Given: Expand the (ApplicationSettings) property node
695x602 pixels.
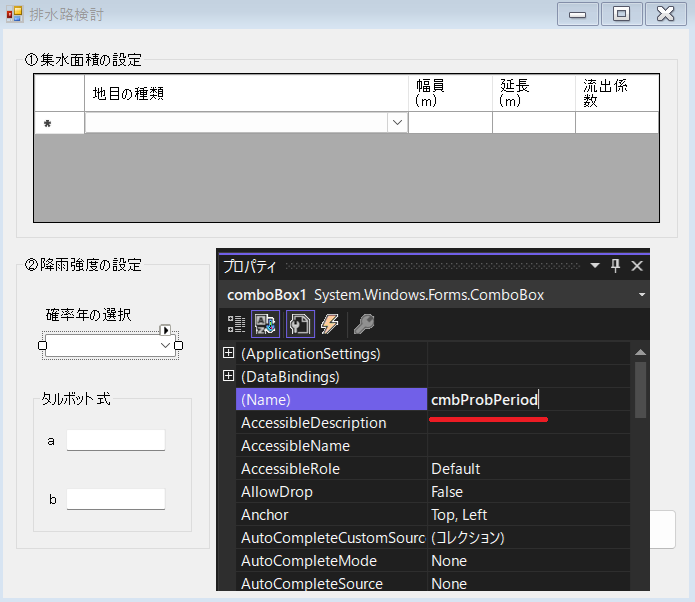Looking at the screenshot, I should click(x=228, y=353).
